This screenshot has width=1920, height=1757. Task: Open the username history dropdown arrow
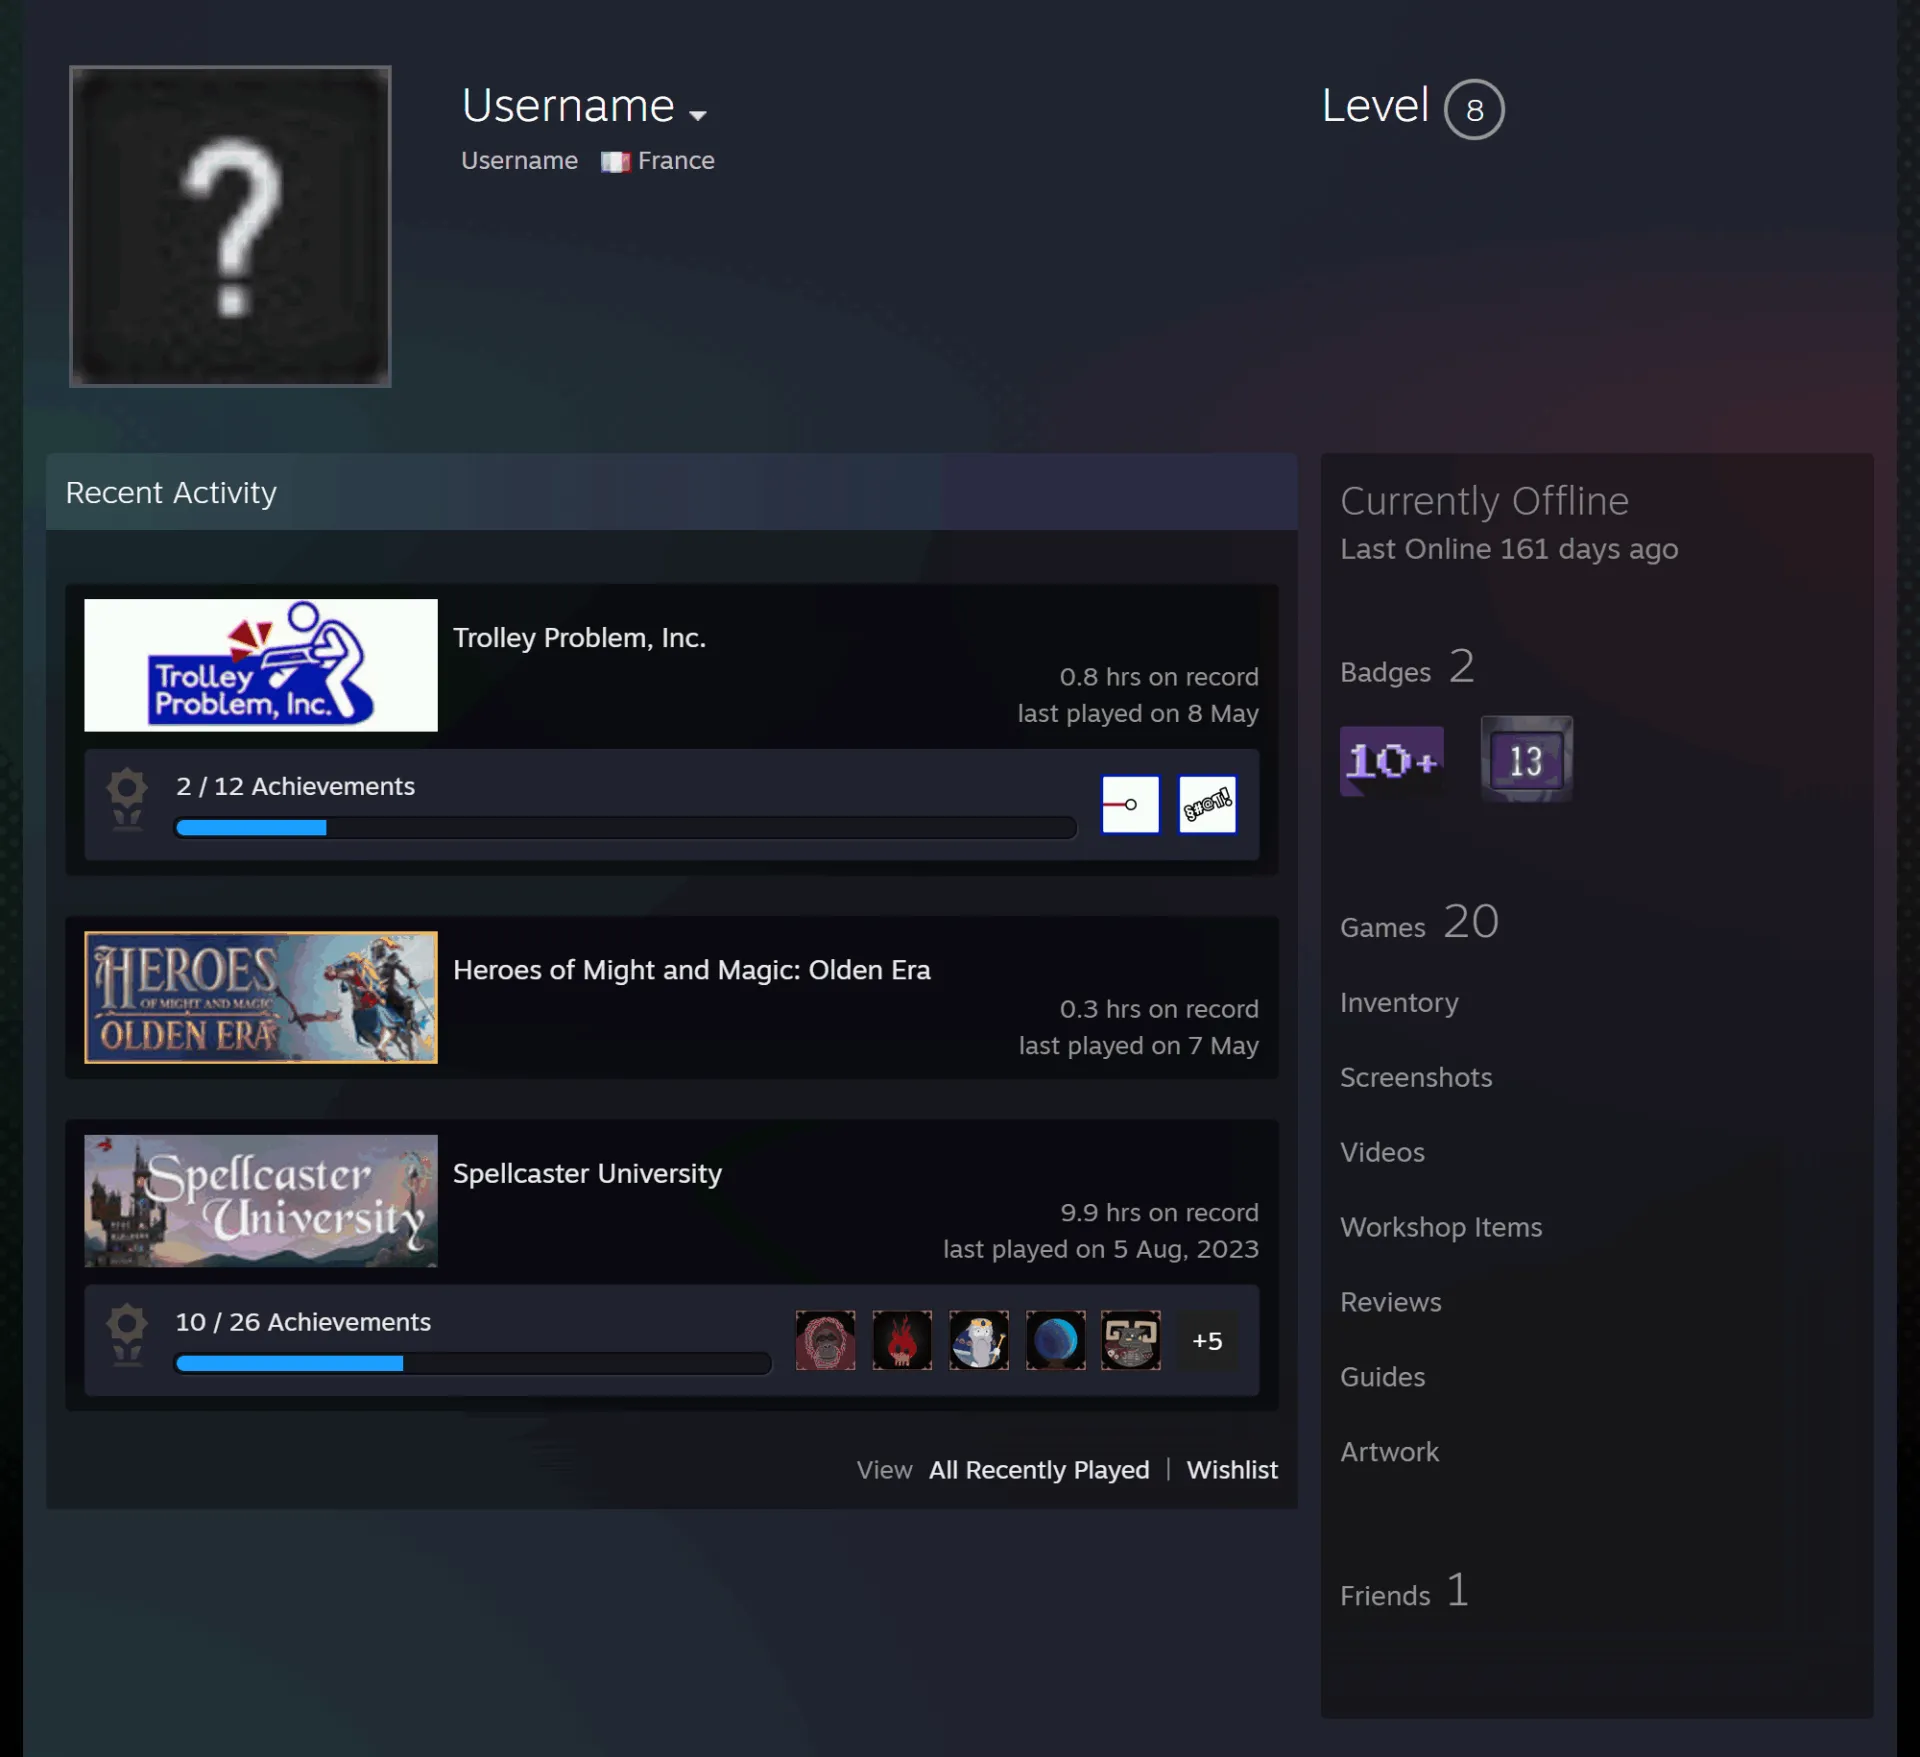(x=698, y=115)
